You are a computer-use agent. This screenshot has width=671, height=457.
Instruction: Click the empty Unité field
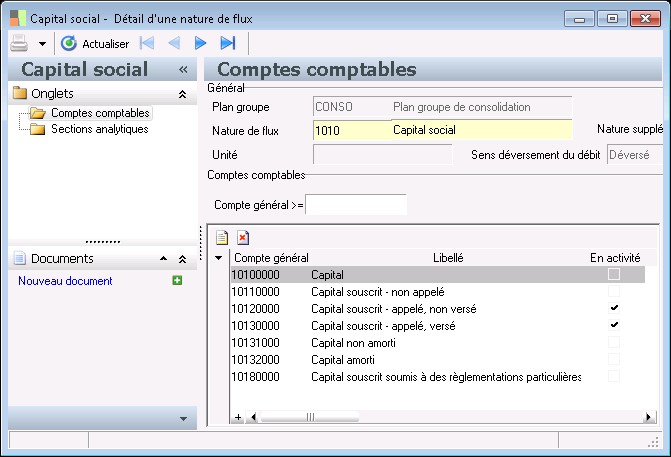pos(383,154)
